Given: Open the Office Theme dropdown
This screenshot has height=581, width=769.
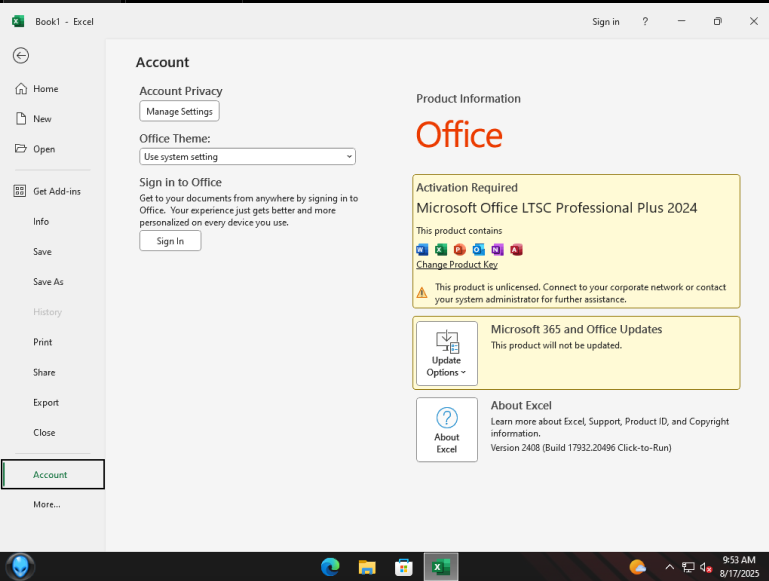Looking at the screenshot, I should pyautogui.click(x=247, y=156).
